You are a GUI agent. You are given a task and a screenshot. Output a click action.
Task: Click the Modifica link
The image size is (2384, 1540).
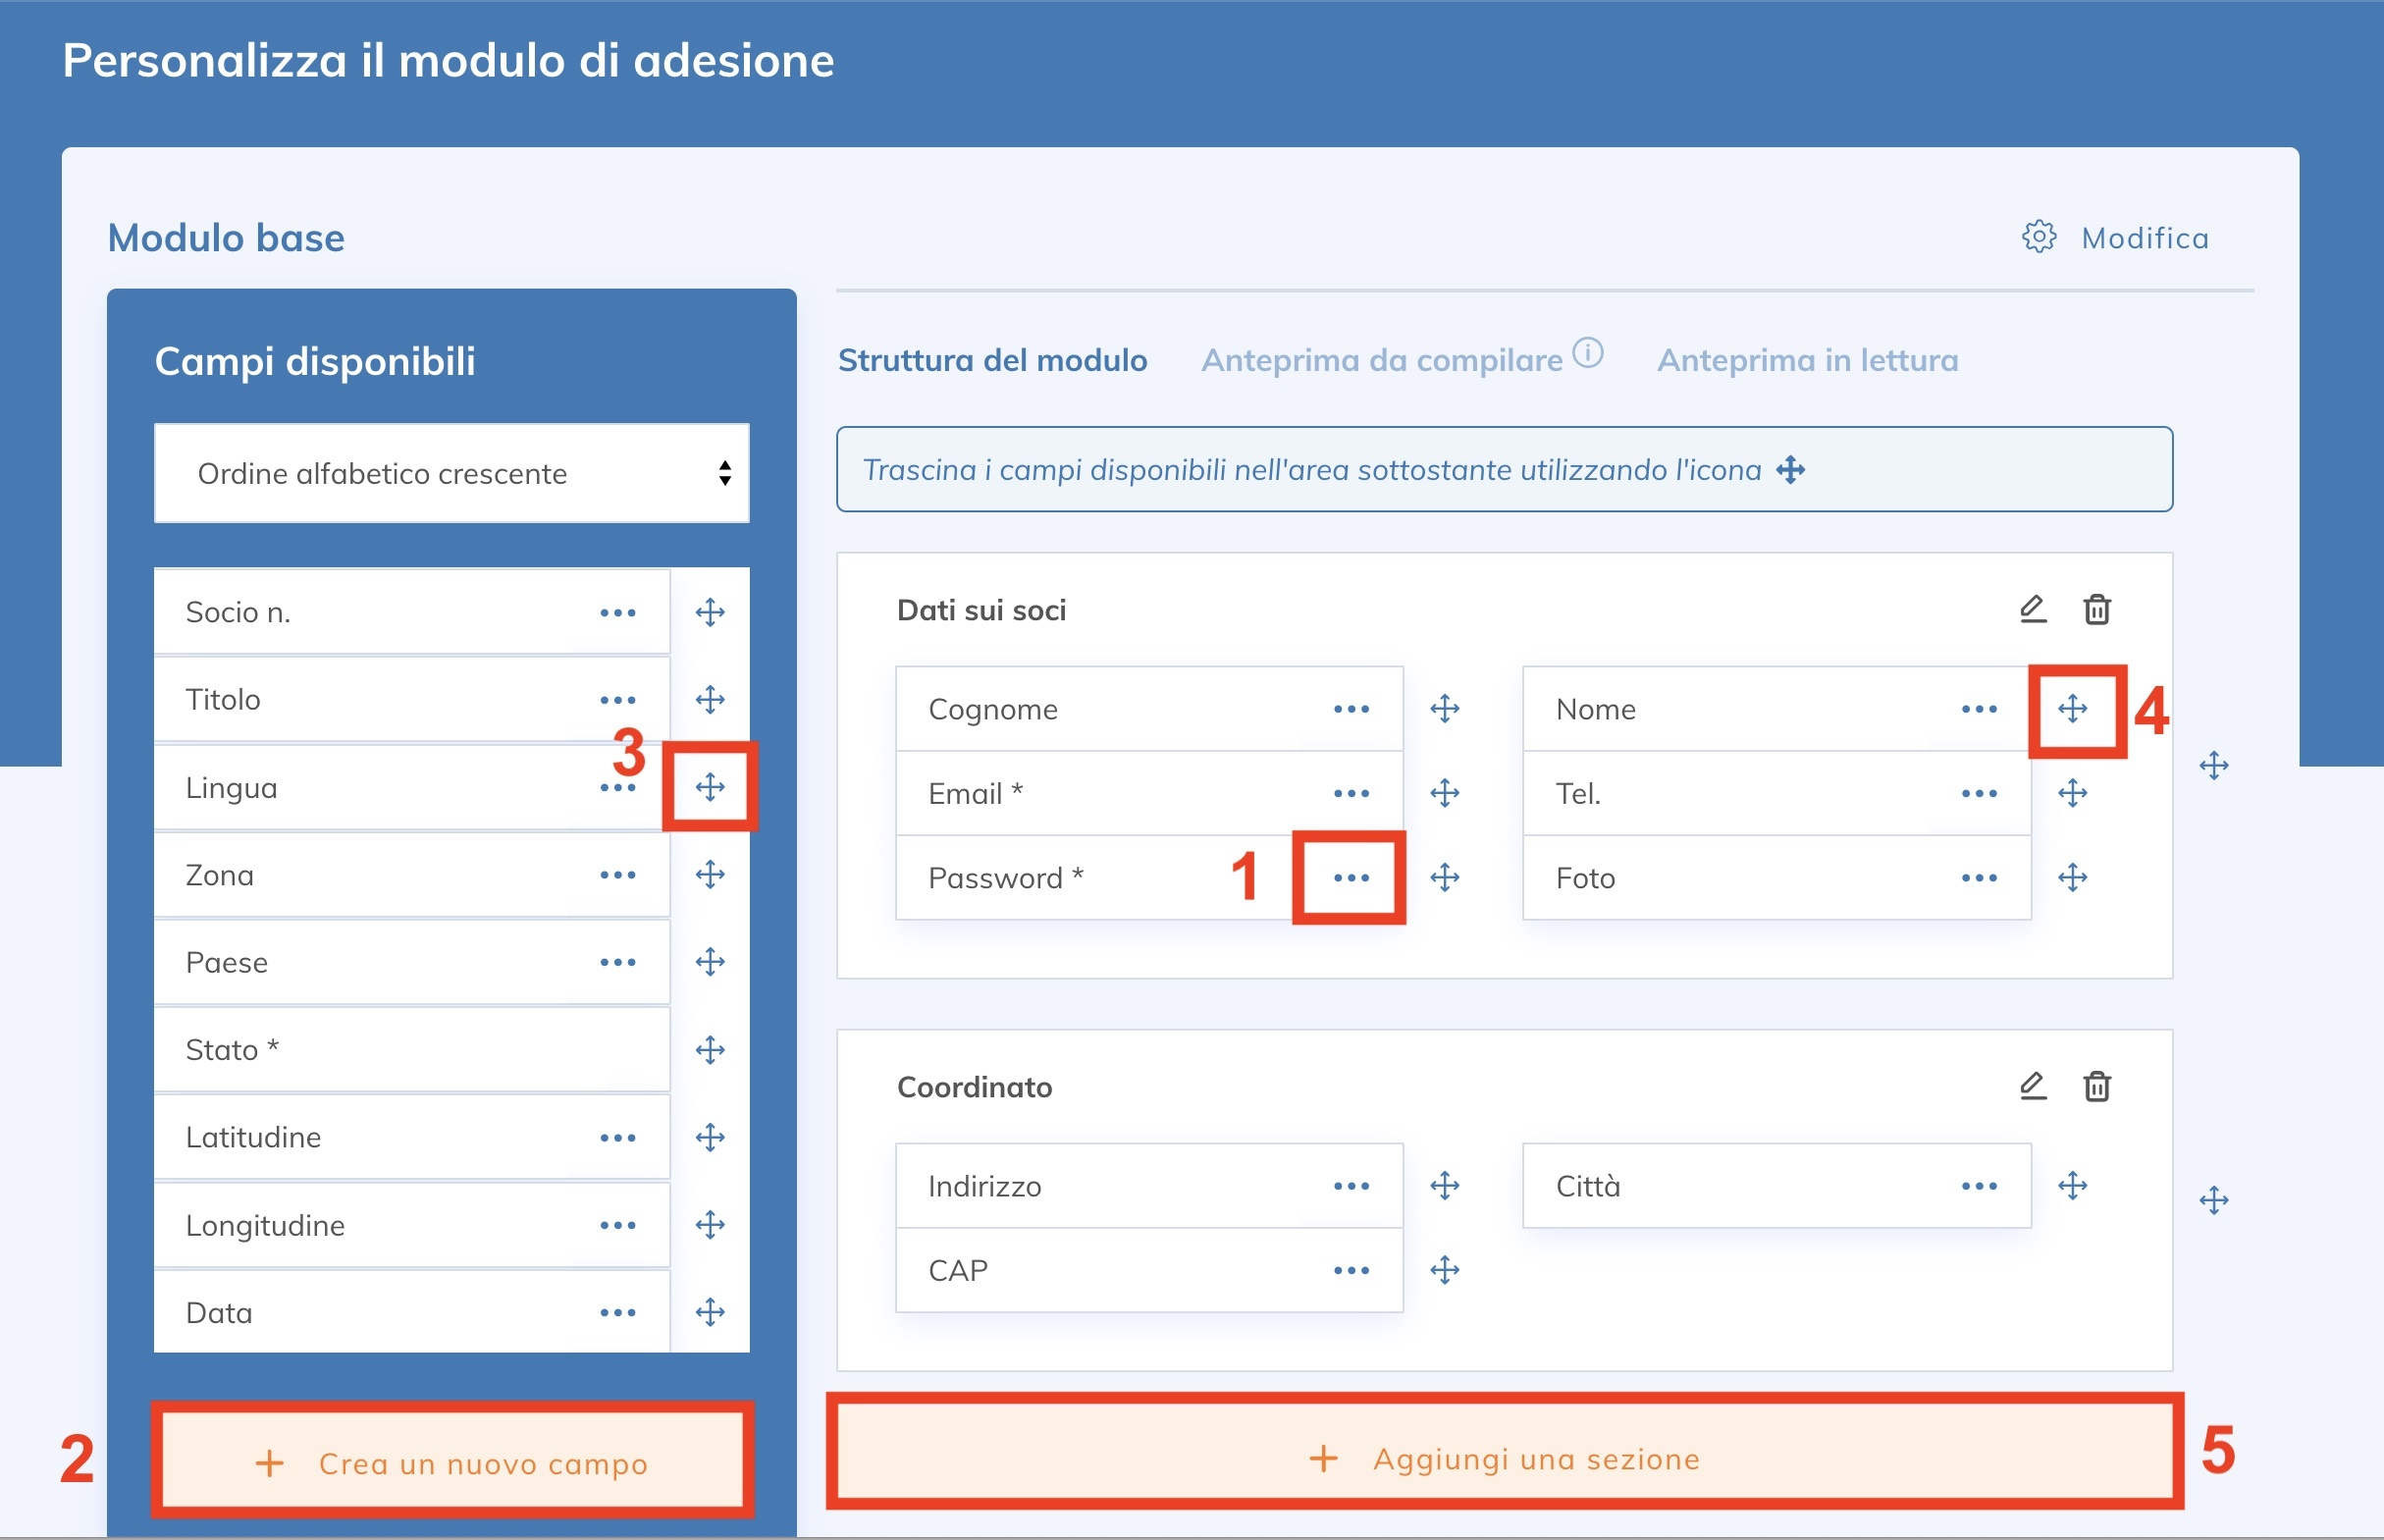(2145, 238)
